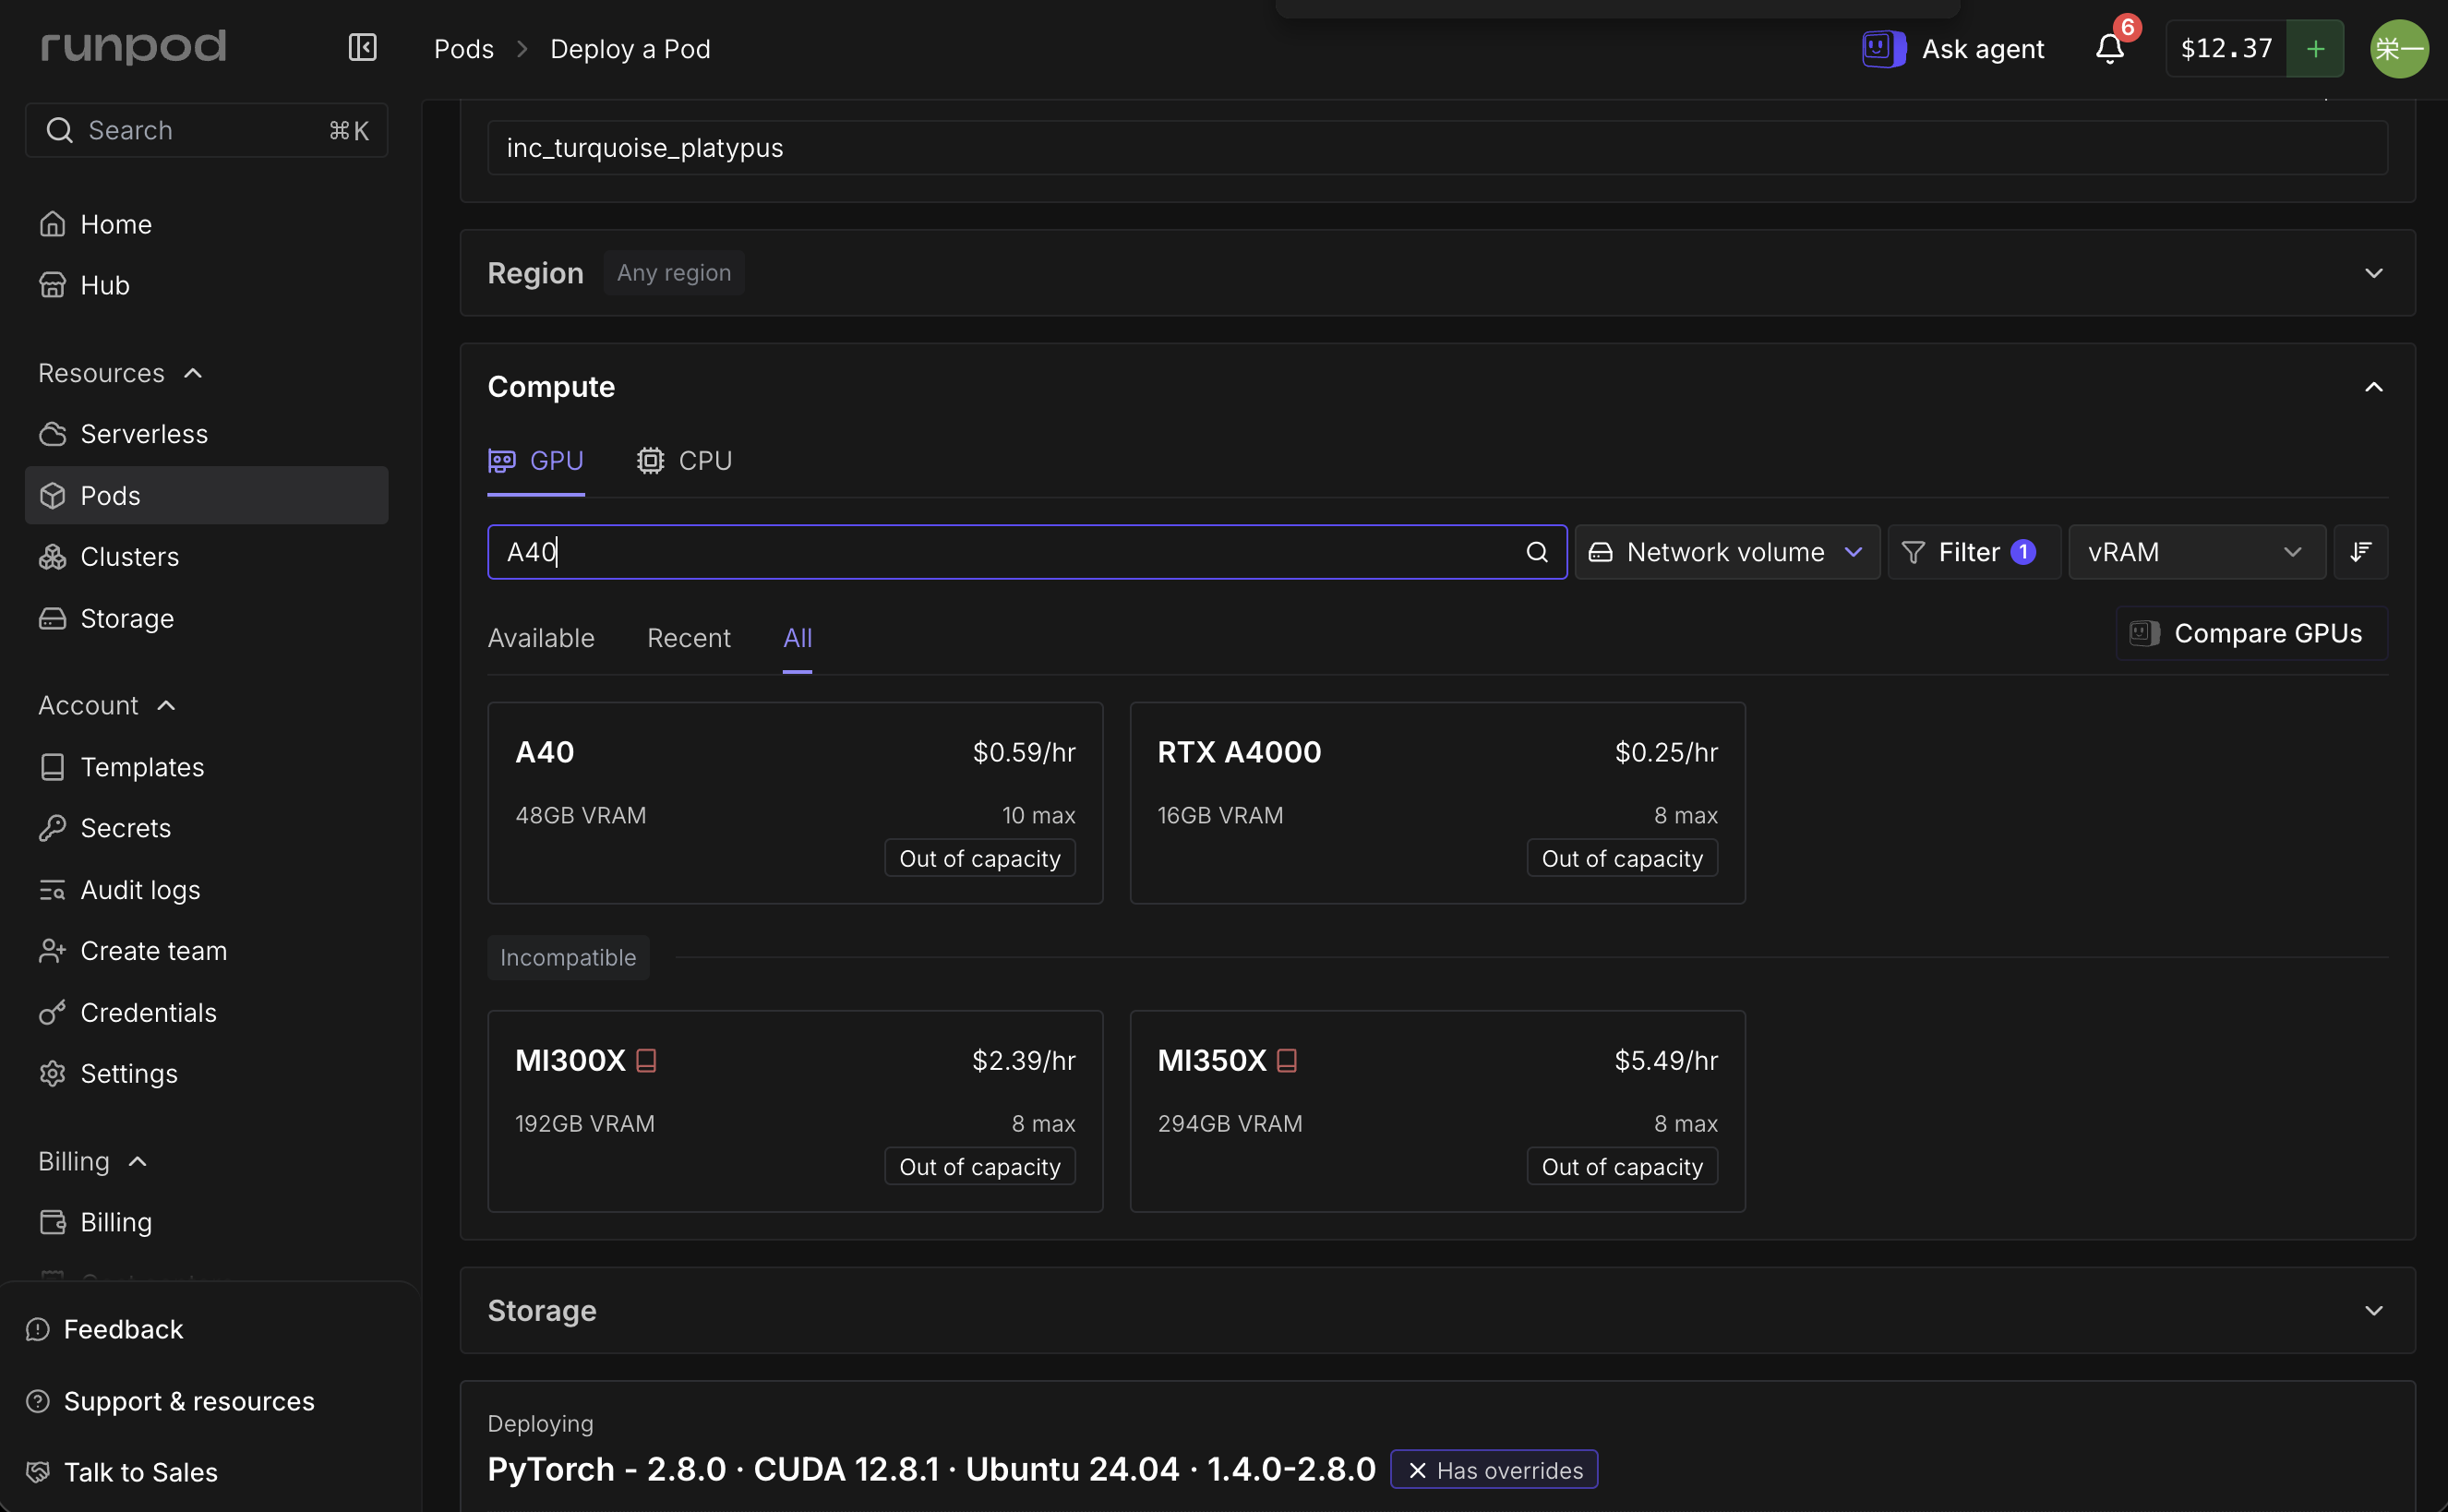The height and width of the screenshot is (1512, 2448).
Task: Collapse the Account sidebar section
Action: [x=166, y=705]
